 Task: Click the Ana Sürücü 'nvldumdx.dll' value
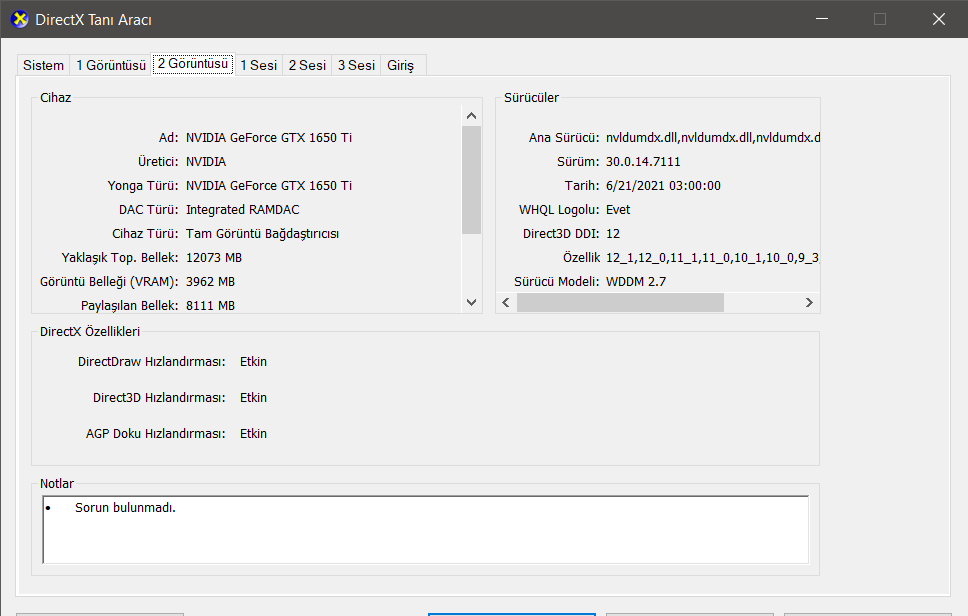(712, 138)
